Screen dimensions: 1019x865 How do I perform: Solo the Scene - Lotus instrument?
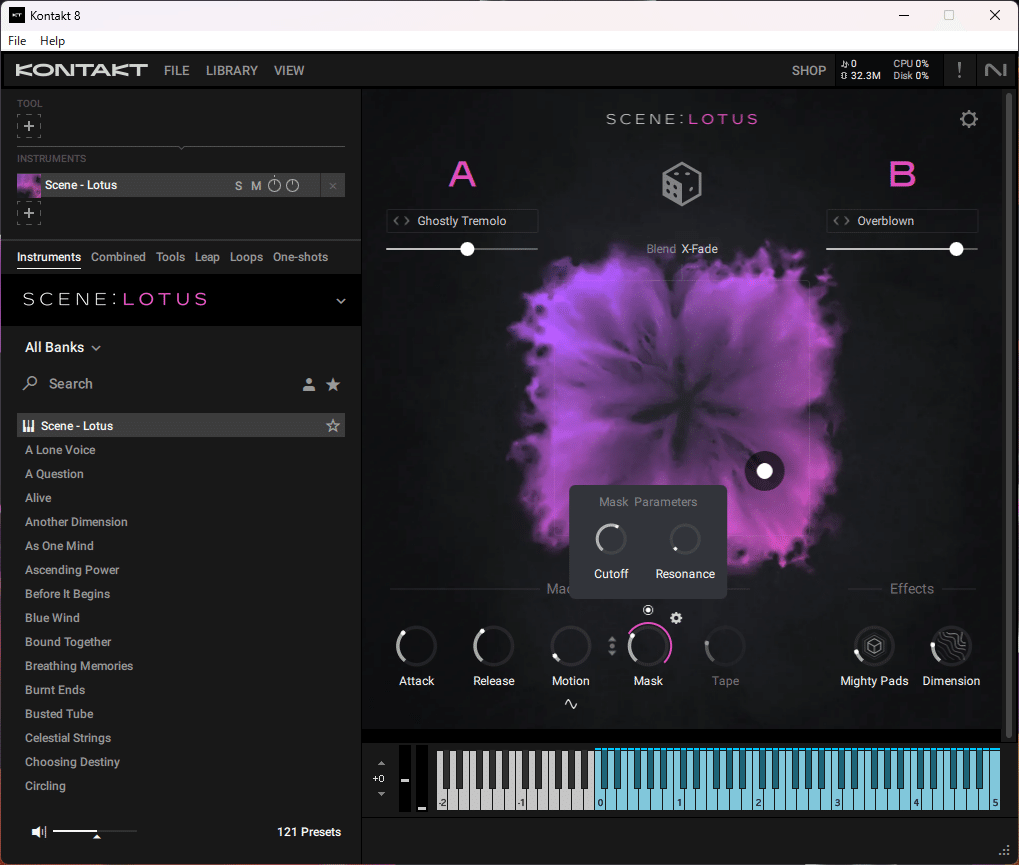[238, 185]
